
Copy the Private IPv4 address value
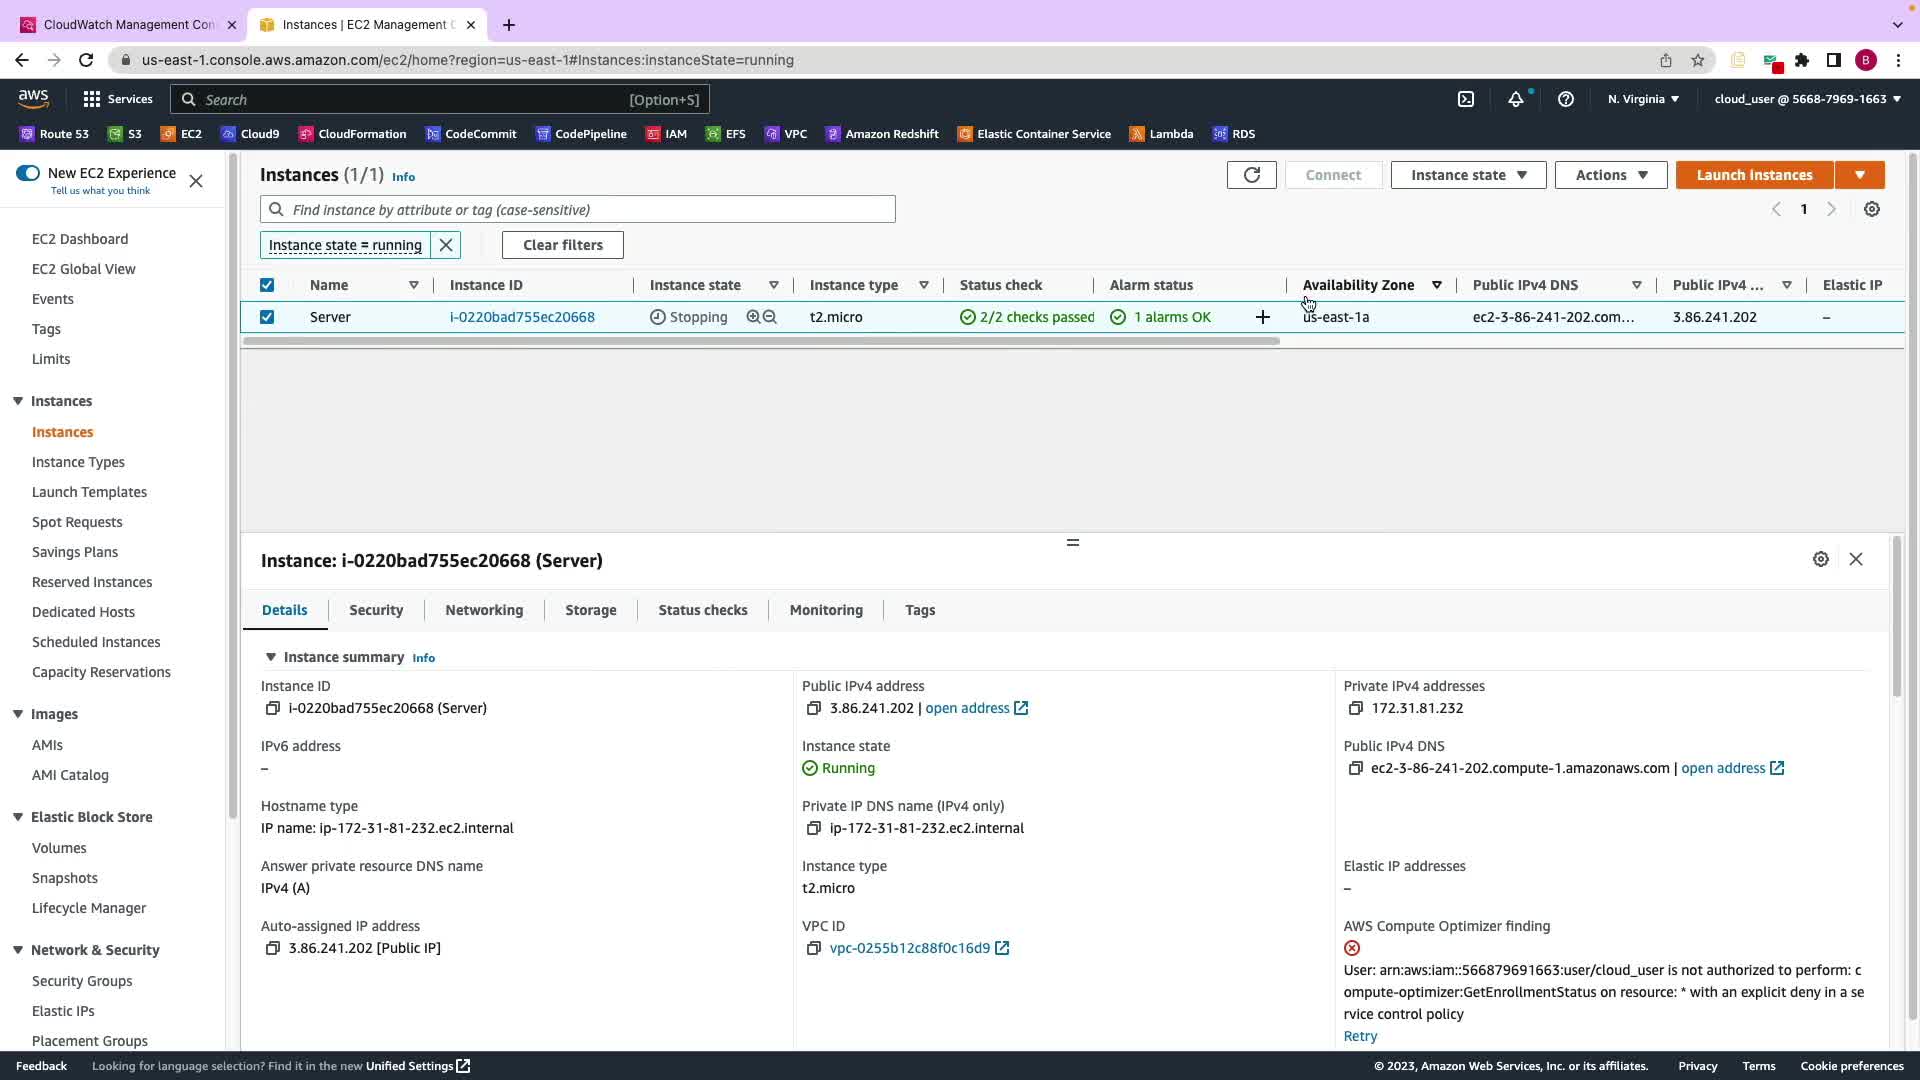pos(1355,708)
